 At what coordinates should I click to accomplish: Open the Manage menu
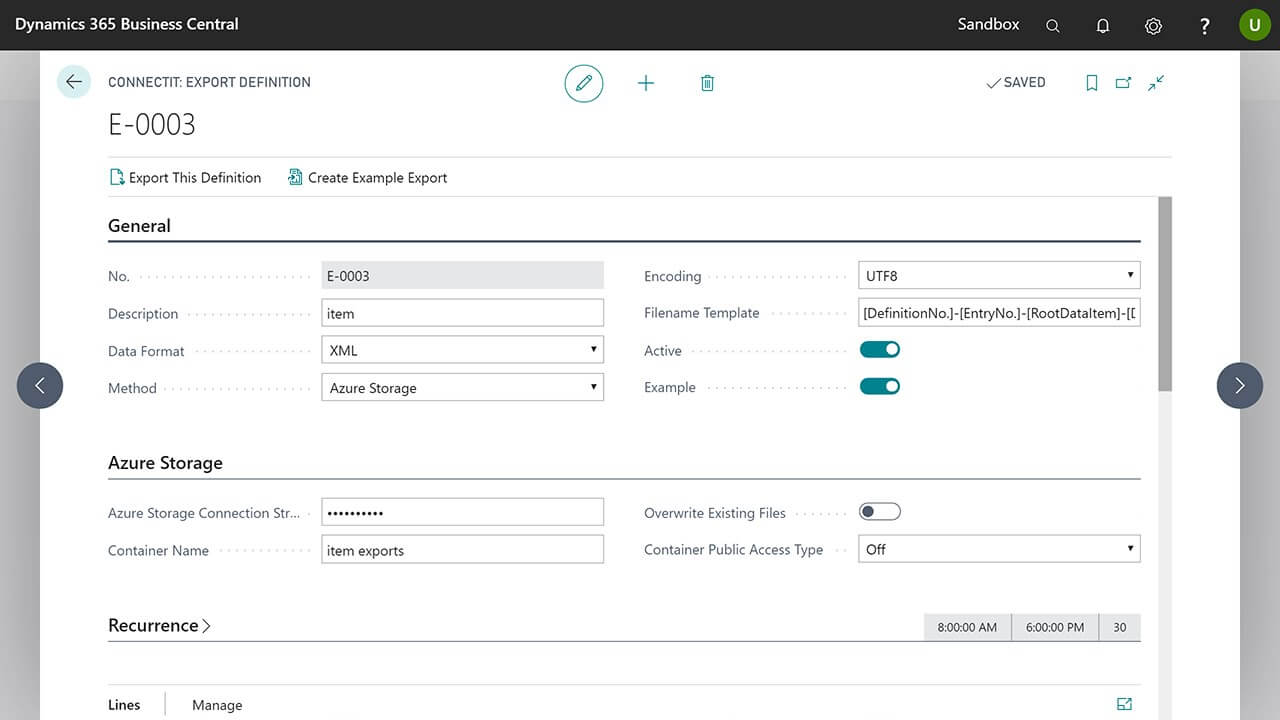[217, 705]
